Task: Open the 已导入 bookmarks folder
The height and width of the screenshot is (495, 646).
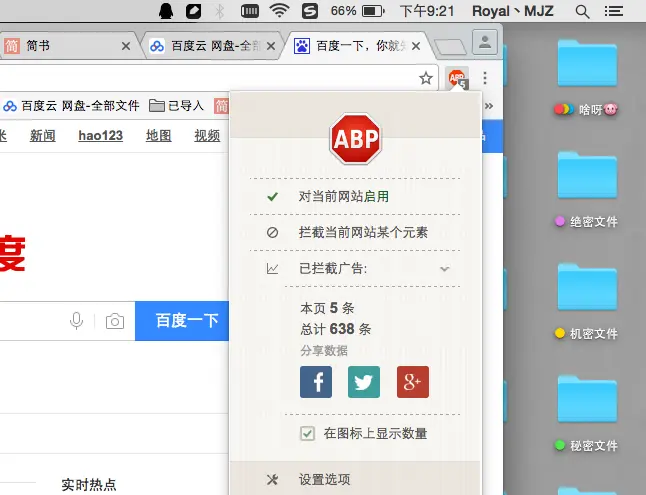Action: (x=176, y=106)
